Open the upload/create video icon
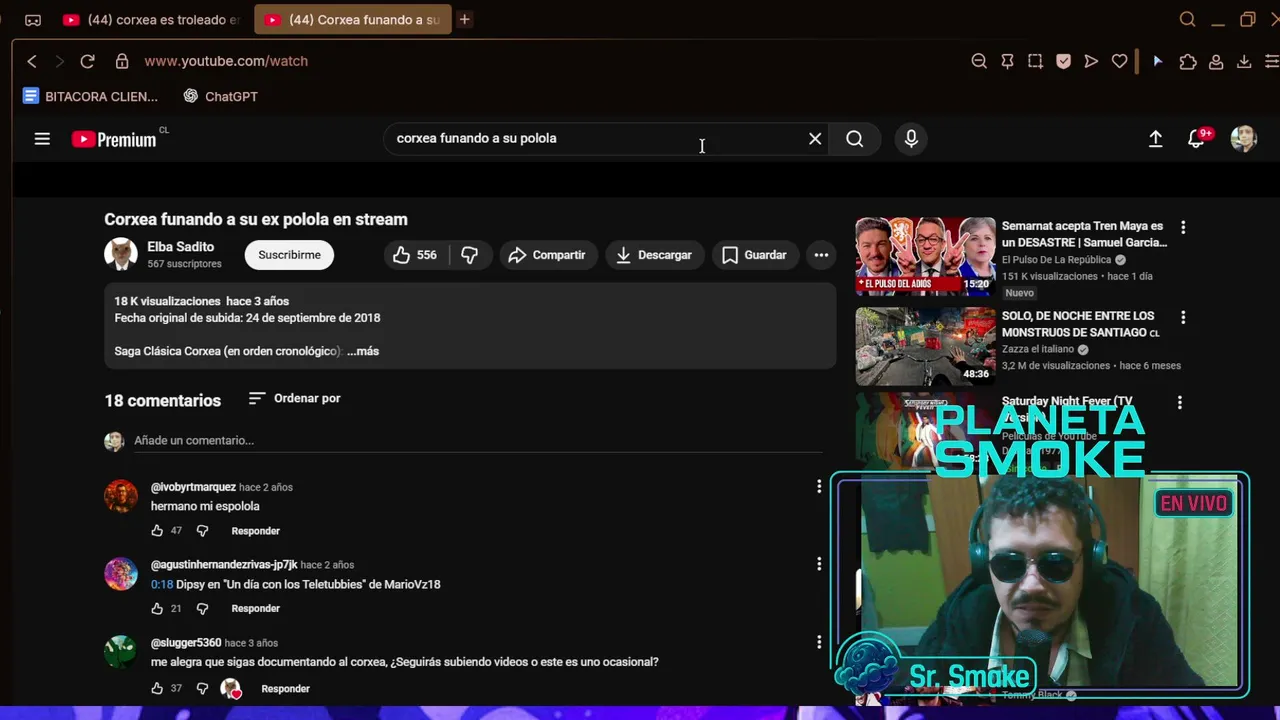This screenshot has width=1280, height=720. (x=1155, y=139)
